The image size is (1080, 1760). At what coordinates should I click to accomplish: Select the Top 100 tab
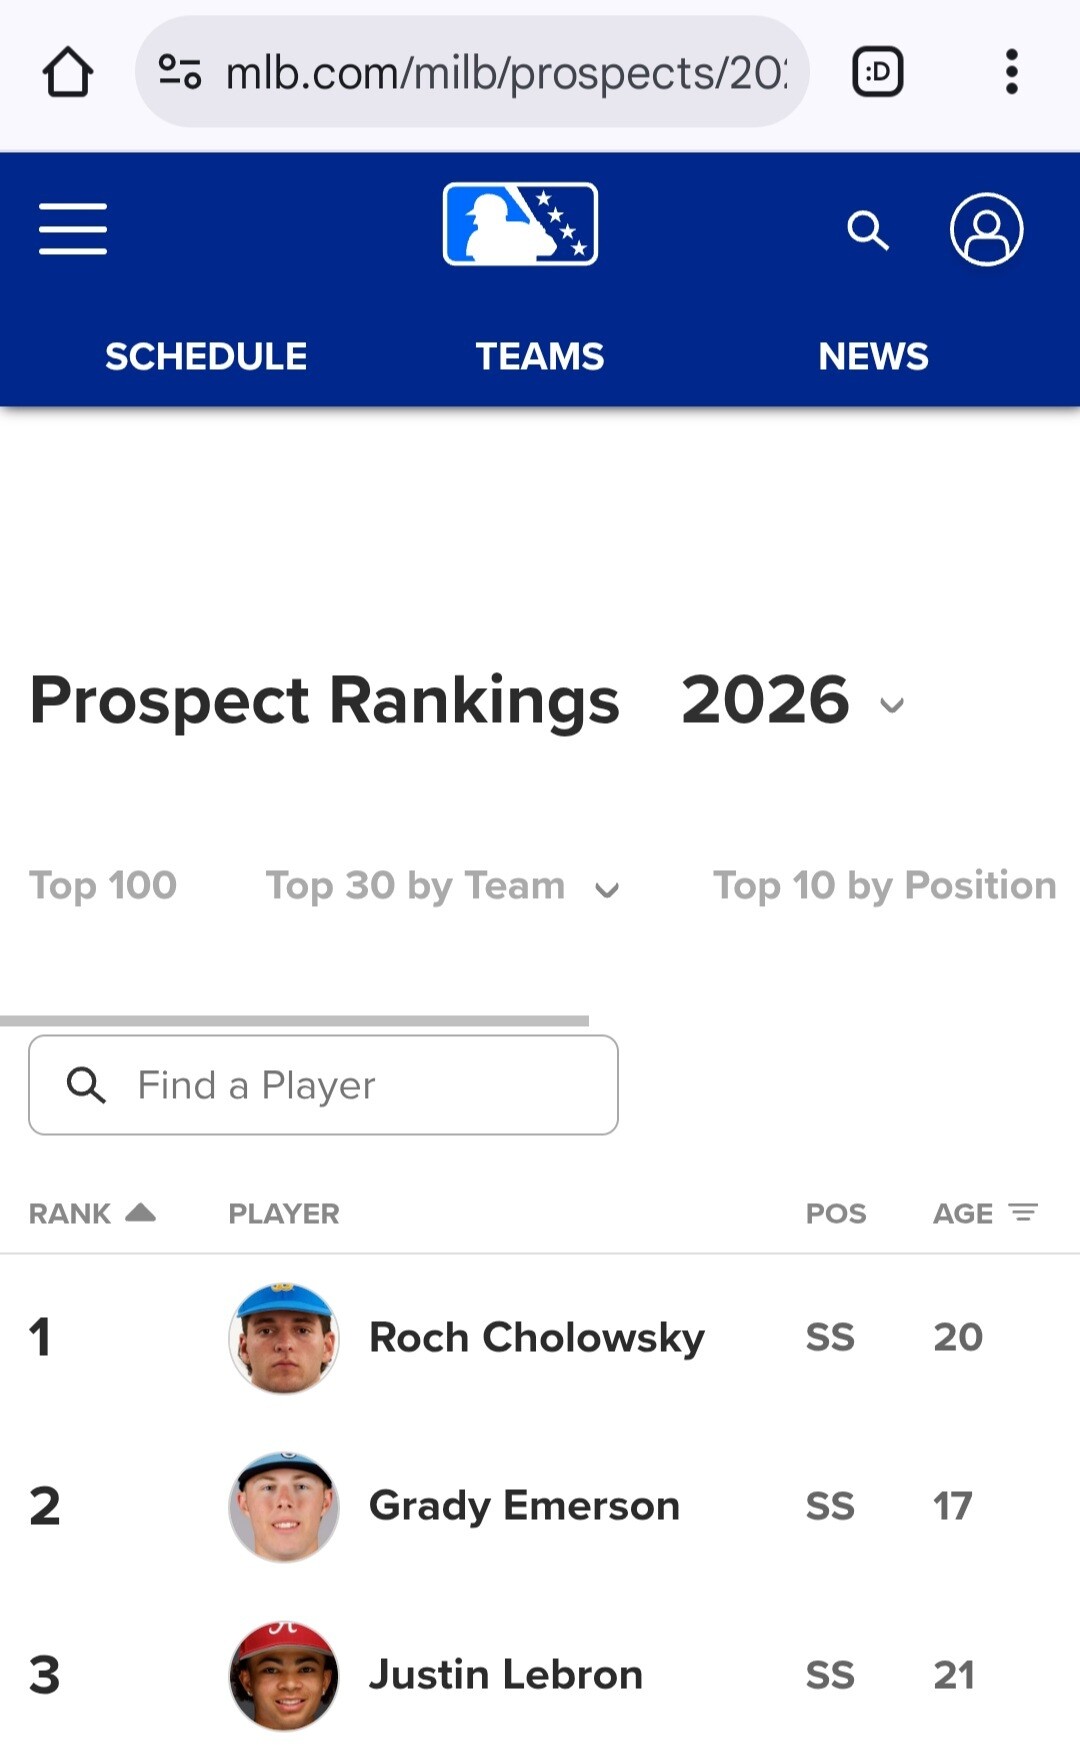coord(103,886)
